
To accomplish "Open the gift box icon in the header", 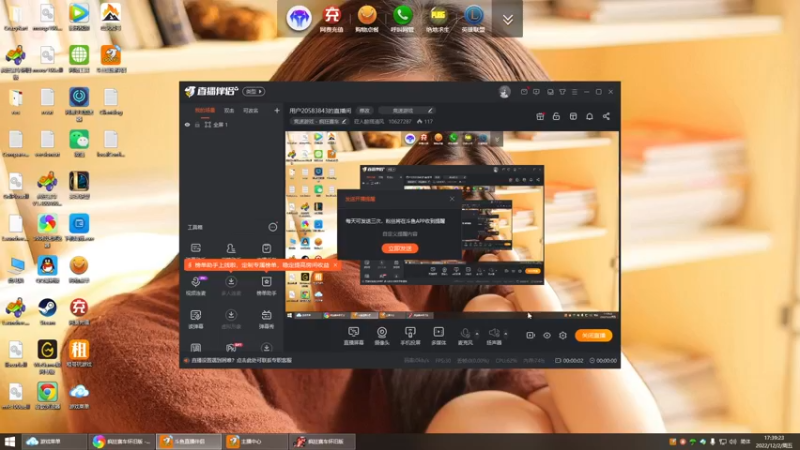I will pyautogui.click(x=540, y=116).
